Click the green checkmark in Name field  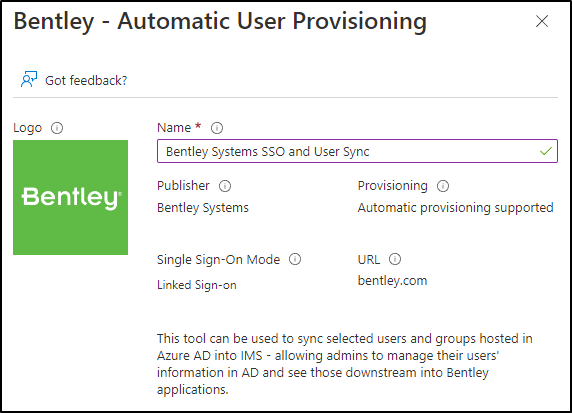[546, 151]
